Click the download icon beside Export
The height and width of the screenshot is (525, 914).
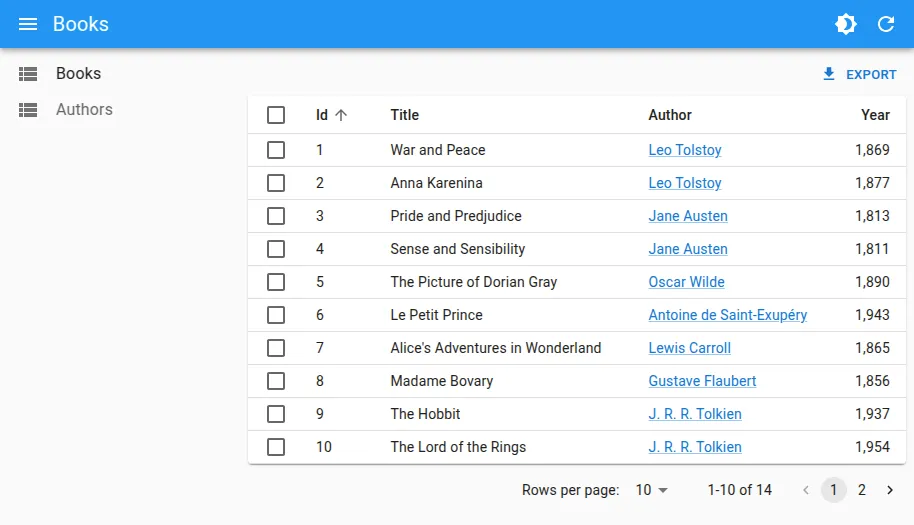pyautogui.click(x=828, y=74)
